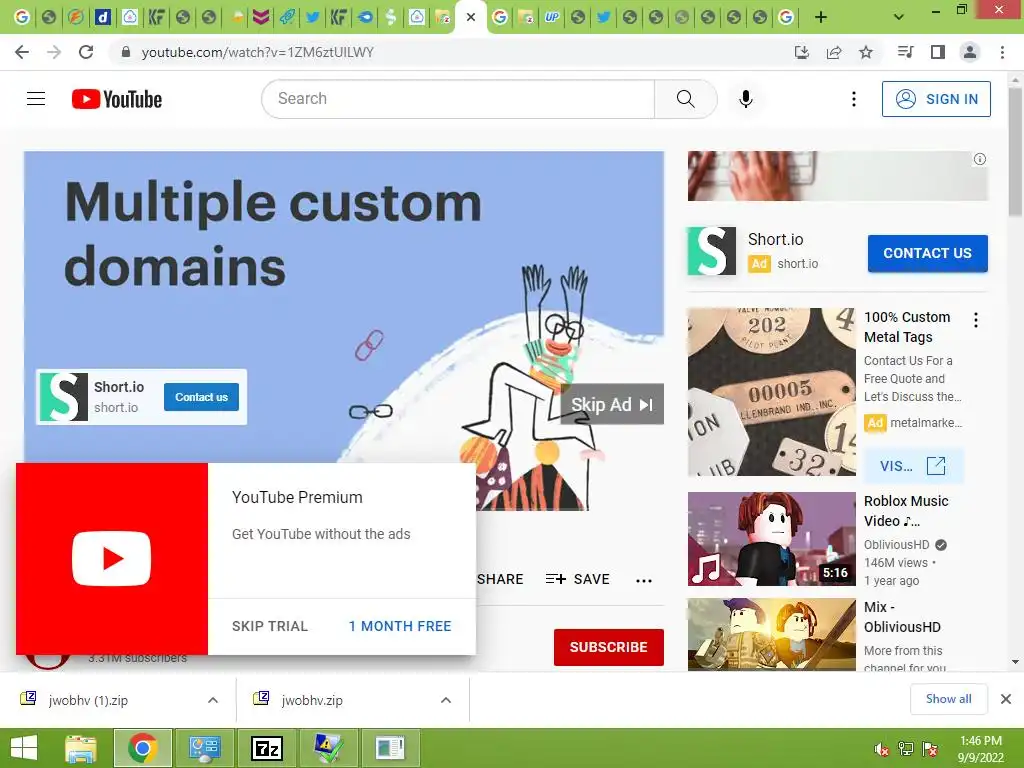Open the Chrome profile avatar
The width and height of the screenshot is (1024, 768).
pos(970,52)
